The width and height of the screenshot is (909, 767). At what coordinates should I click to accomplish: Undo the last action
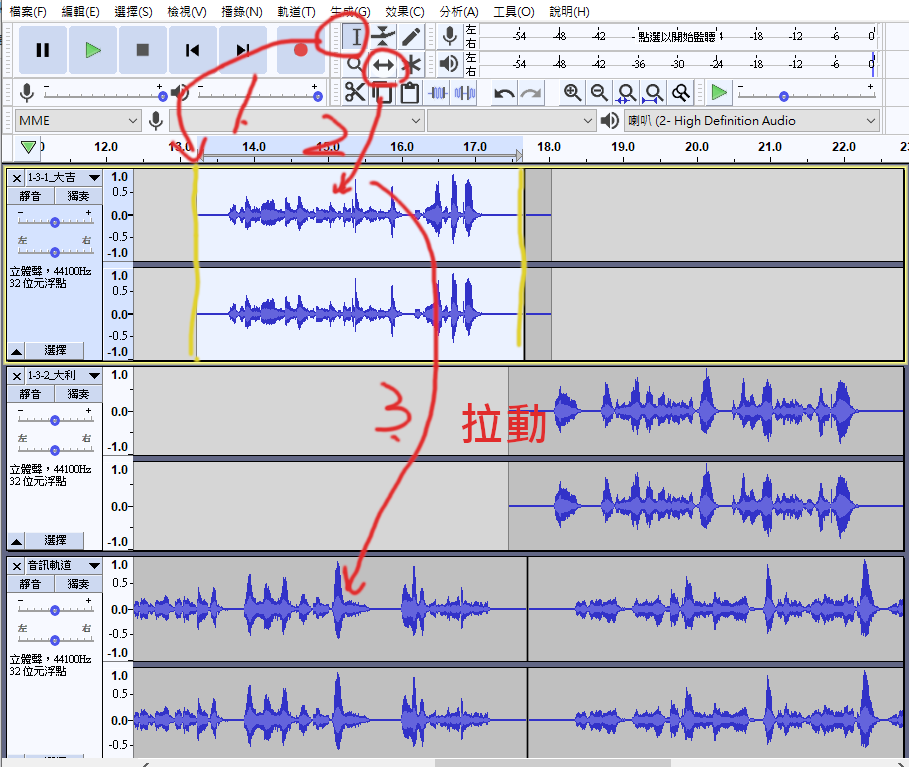coord(504,92)
